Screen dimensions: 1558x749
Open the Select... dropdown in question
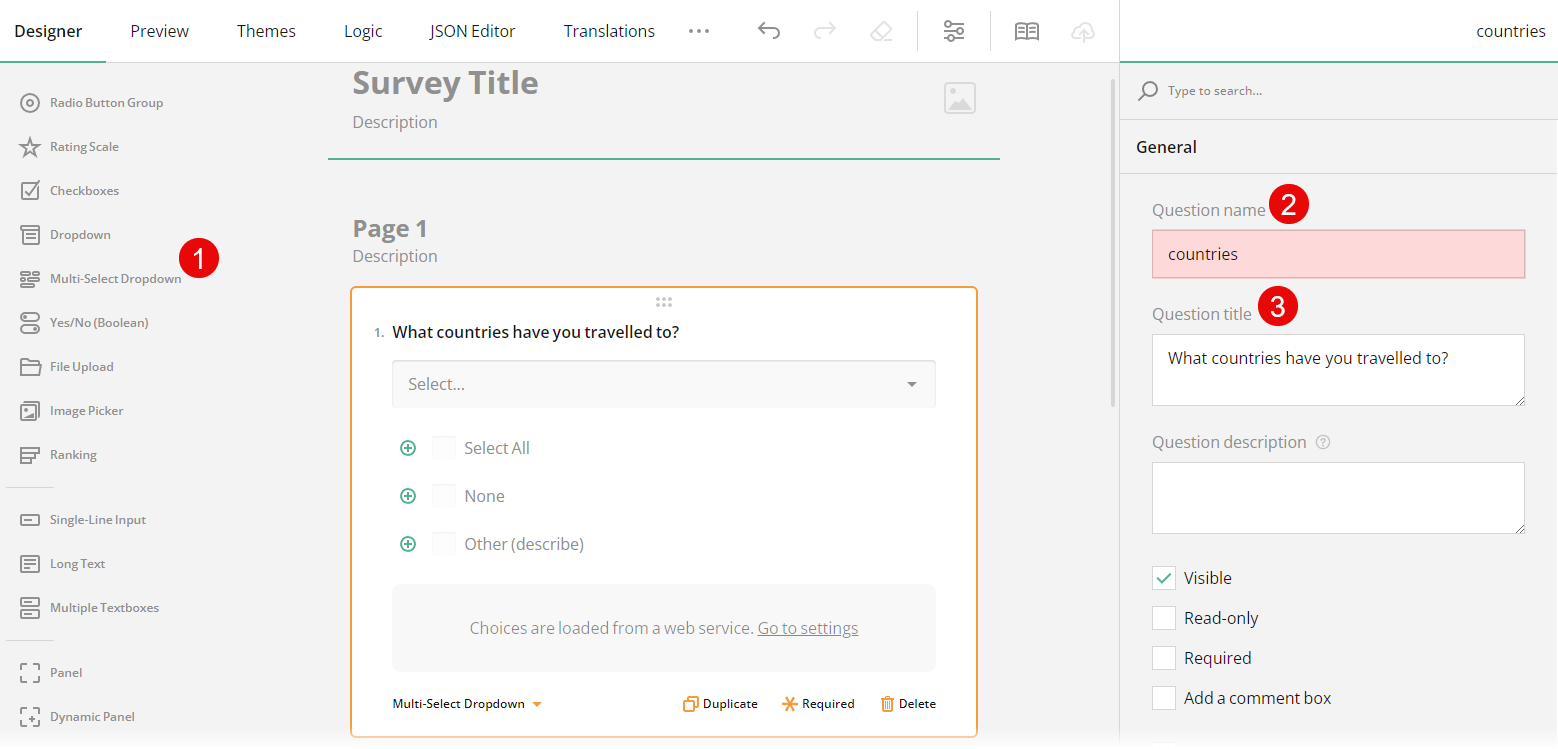[x=663, y=384]
